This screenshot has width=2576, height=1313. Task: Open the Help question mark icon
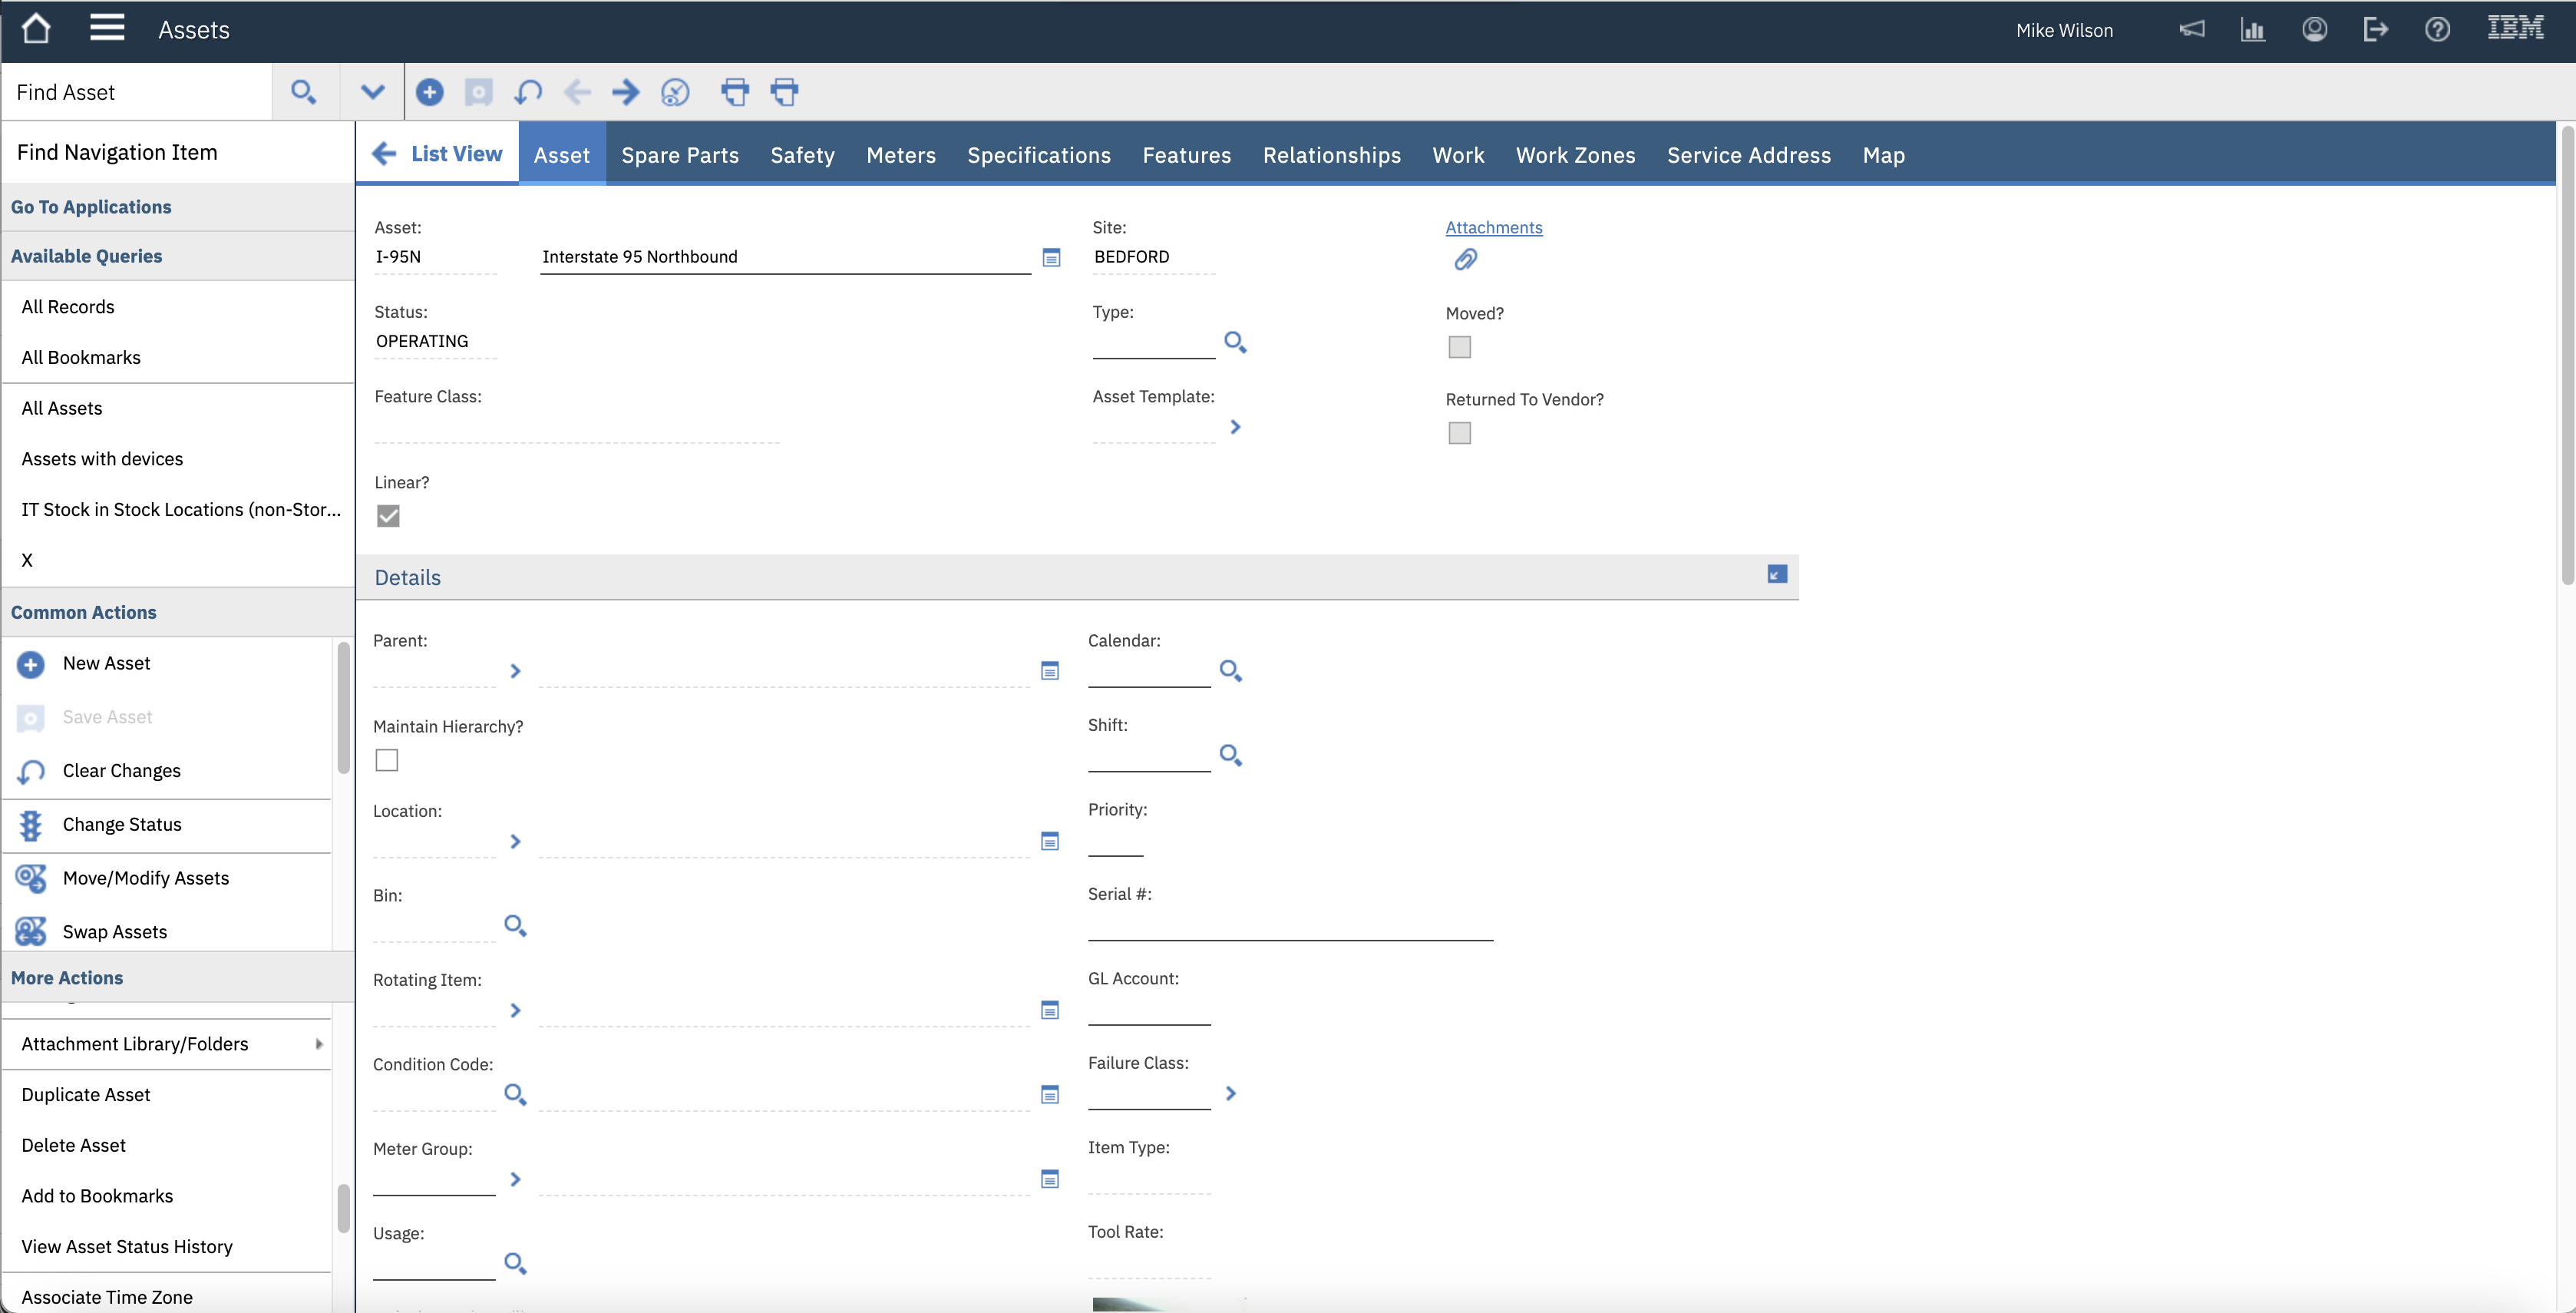[x=2437, y=29]
